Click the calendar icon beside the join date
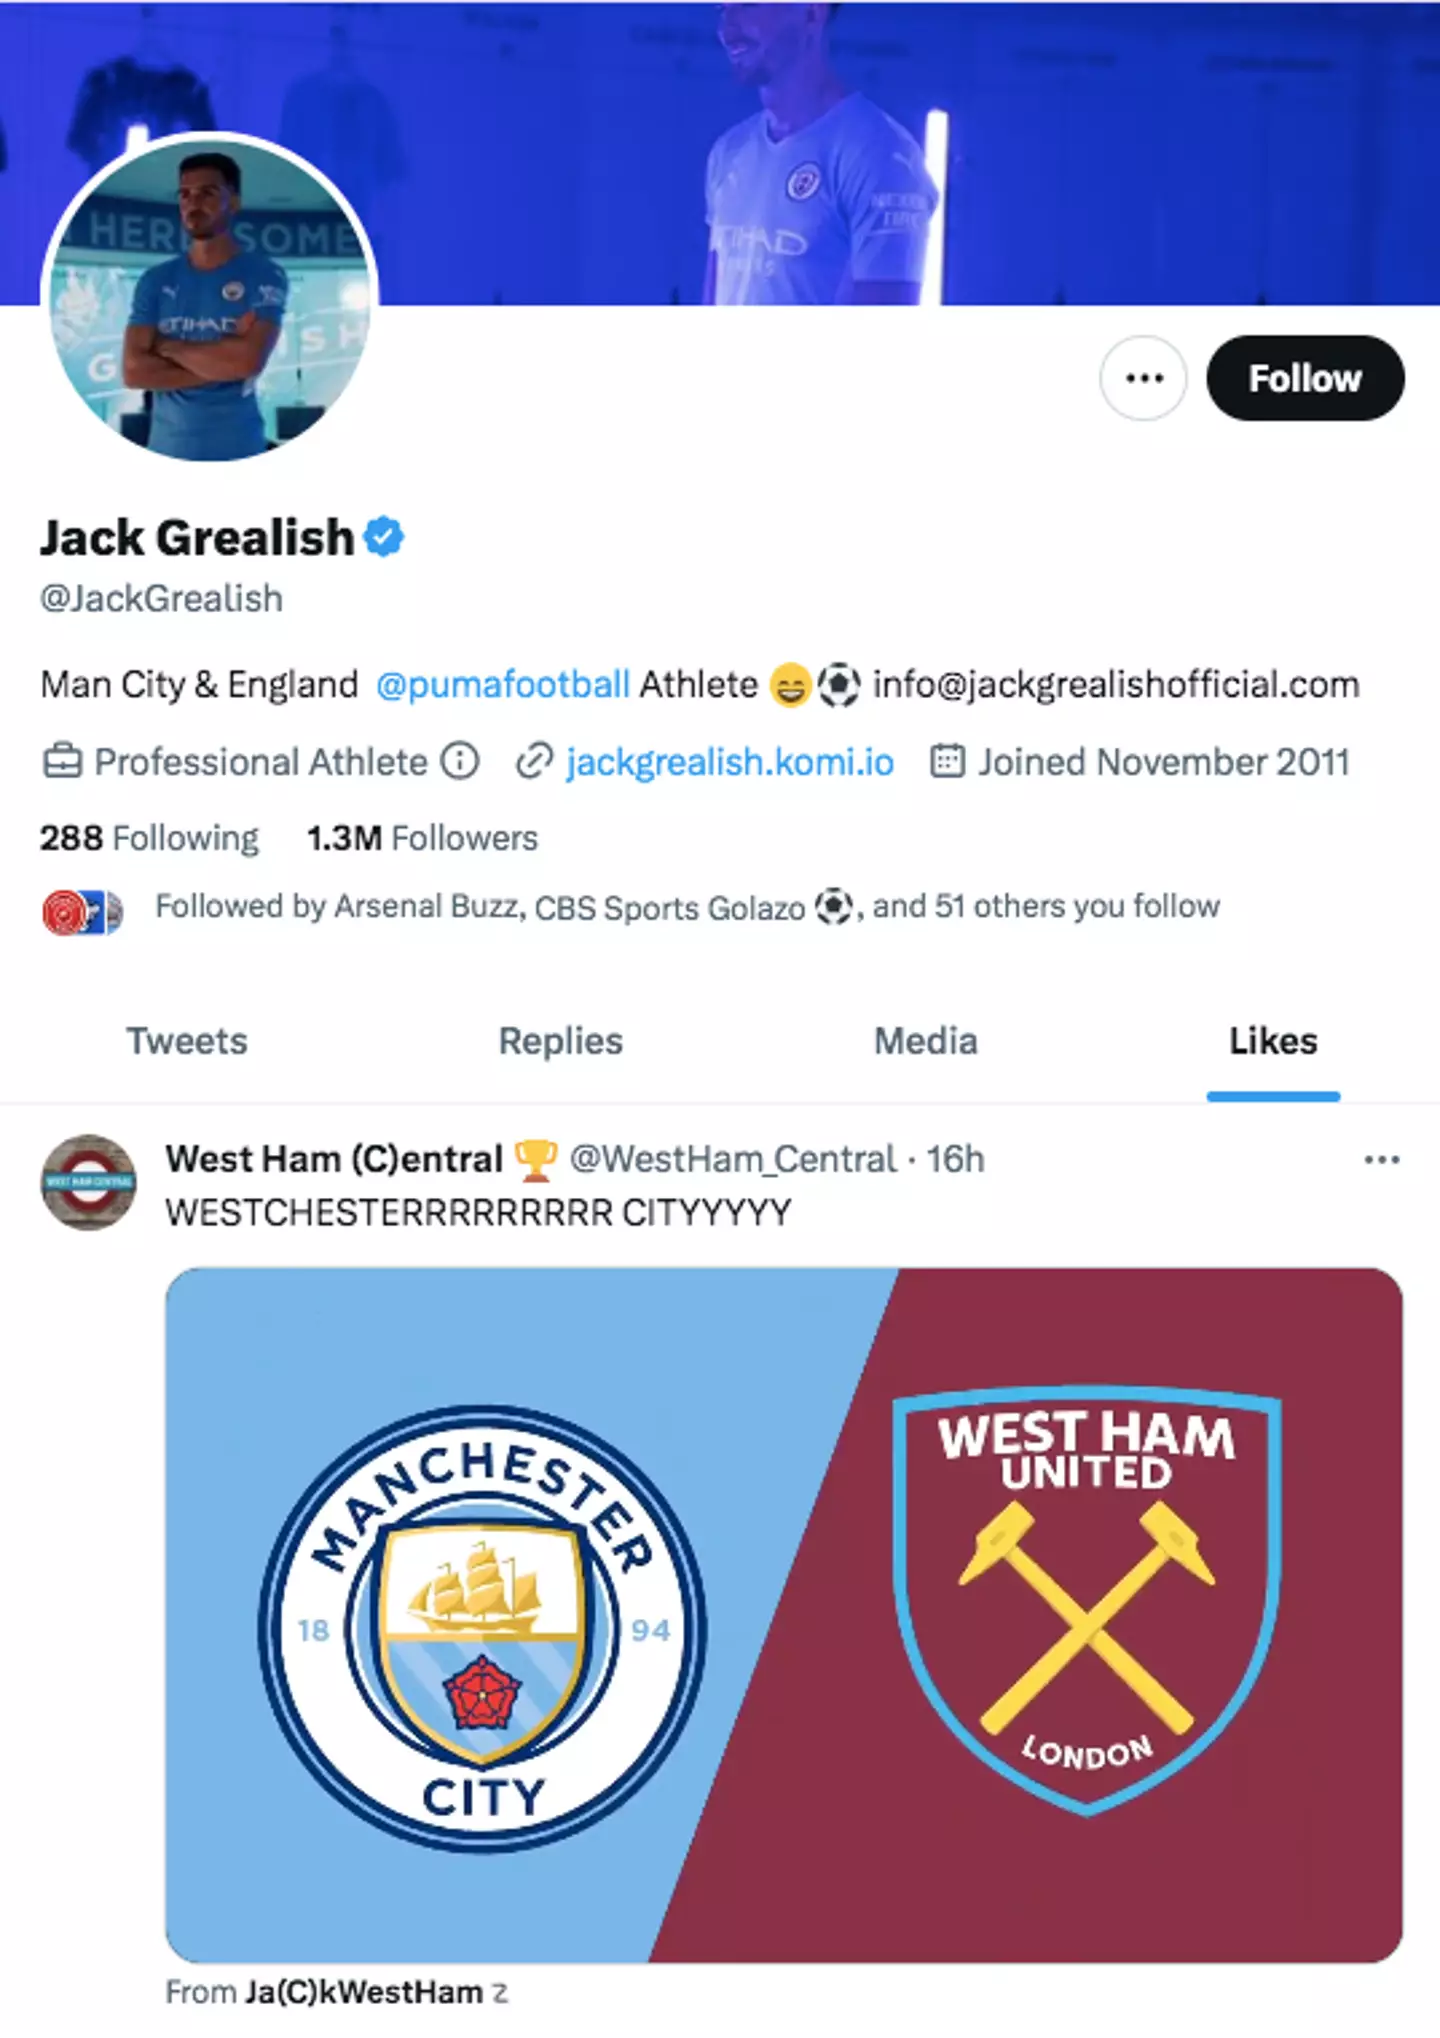Viewport: 1440px width, 2038px height. coord(947,762)
